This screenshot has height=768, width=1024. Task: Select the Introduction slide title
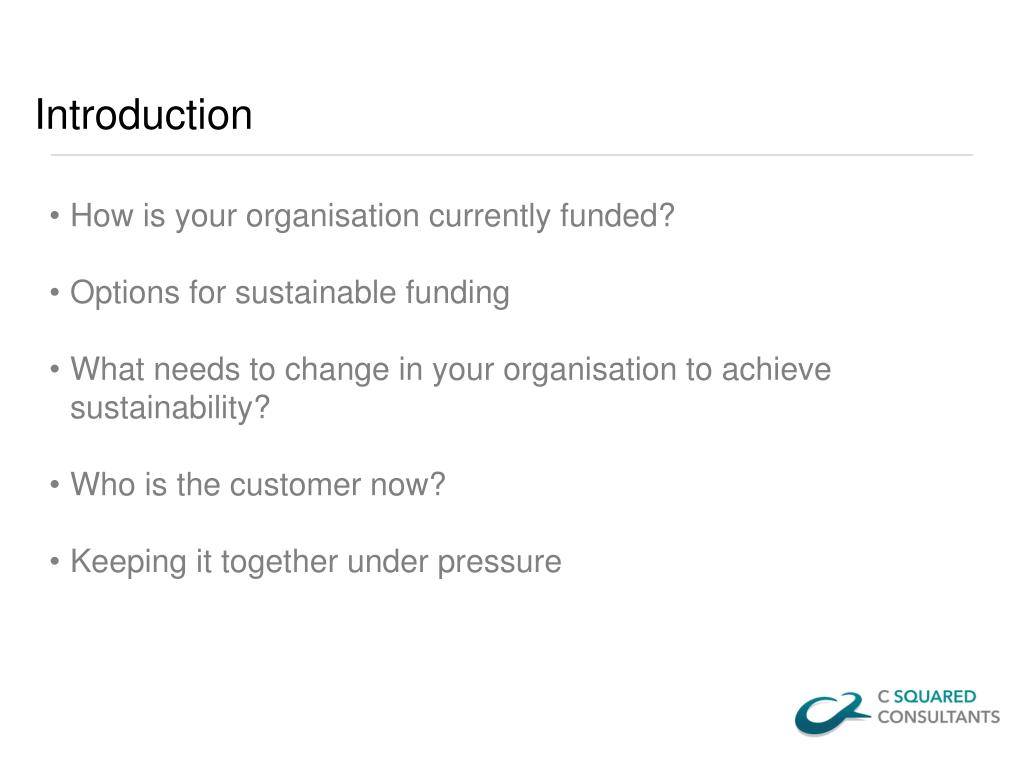[144, 115]
